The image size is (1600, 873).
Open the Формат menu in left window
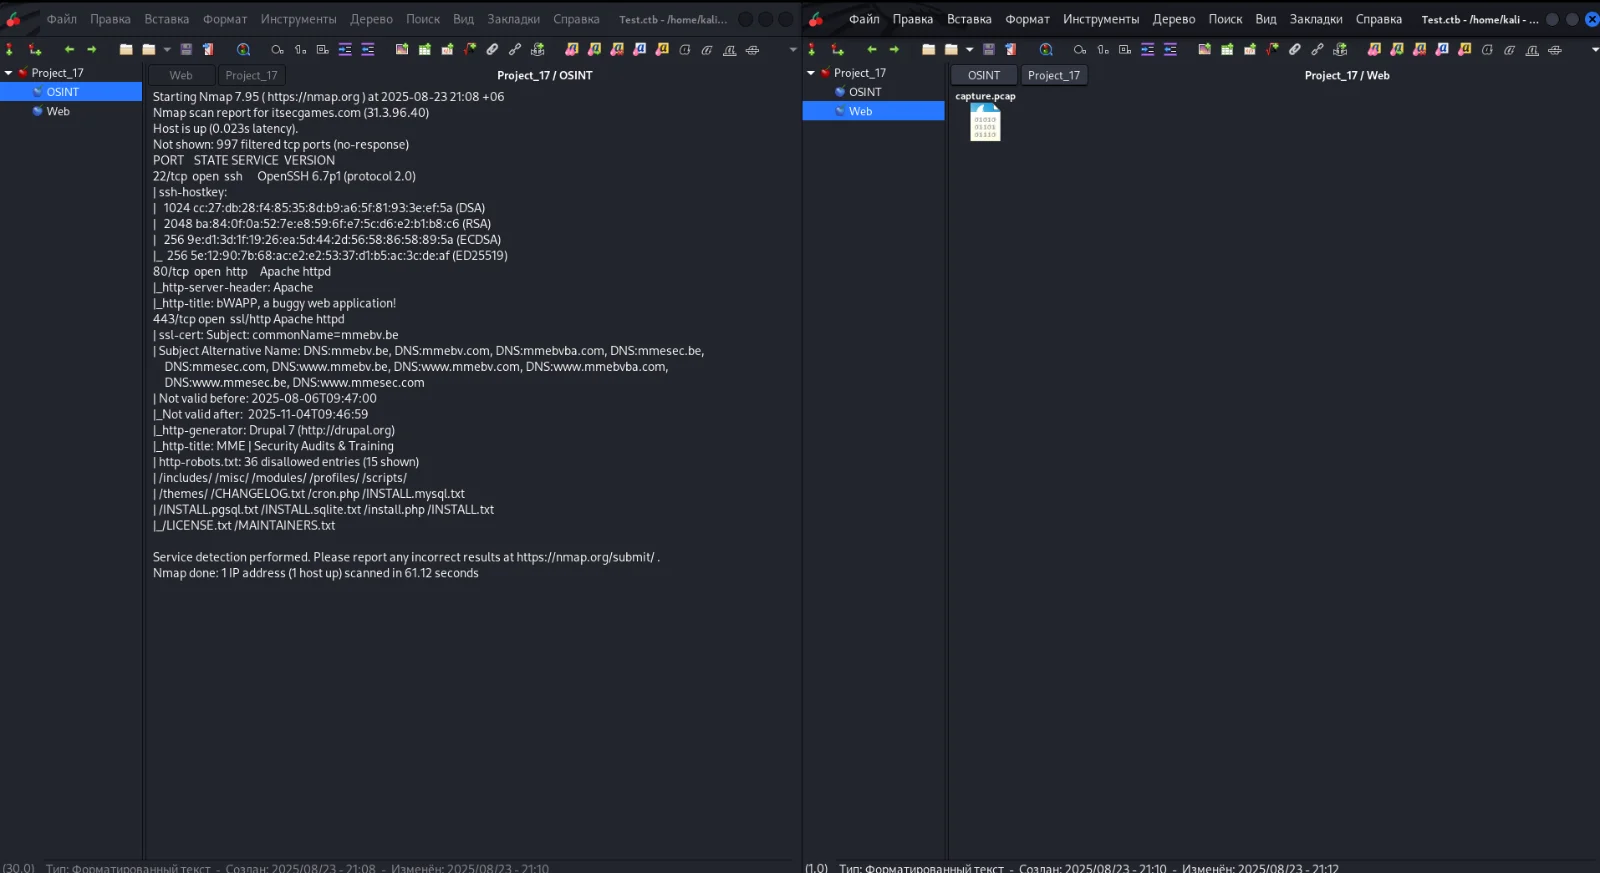click(x=225, y=19)
